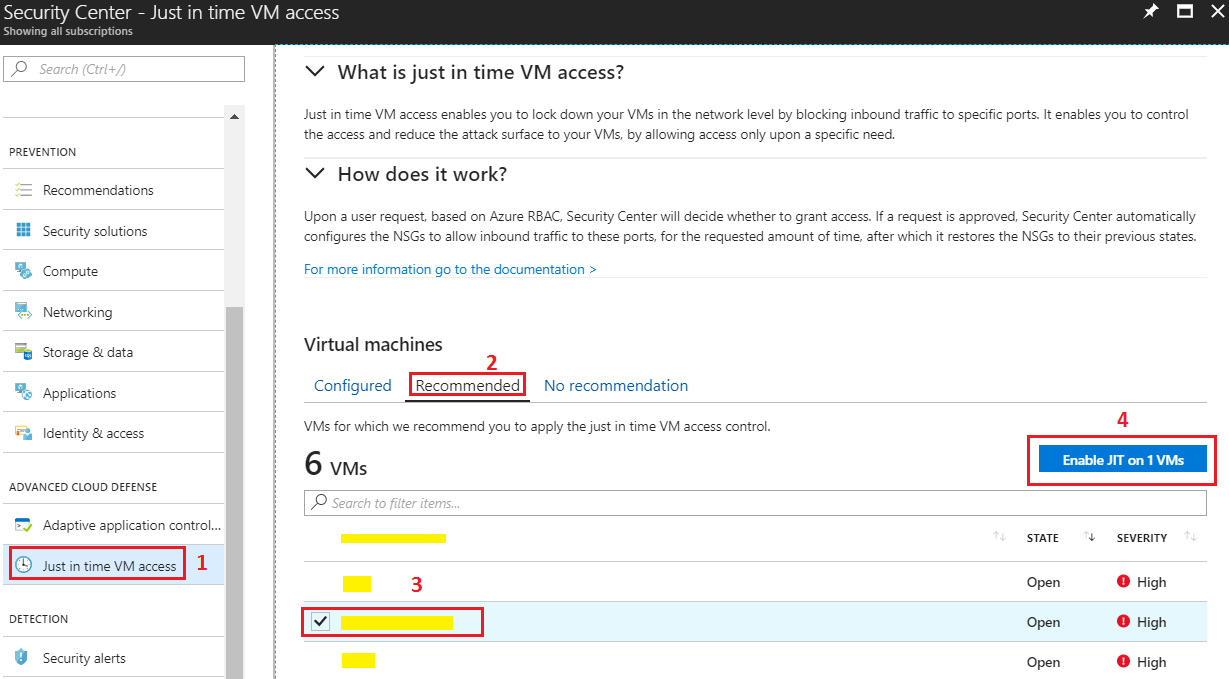Open Recommendations via its checklist icon
The height and width of the screenshot is (679, 1229).
[x=24, y=190]
